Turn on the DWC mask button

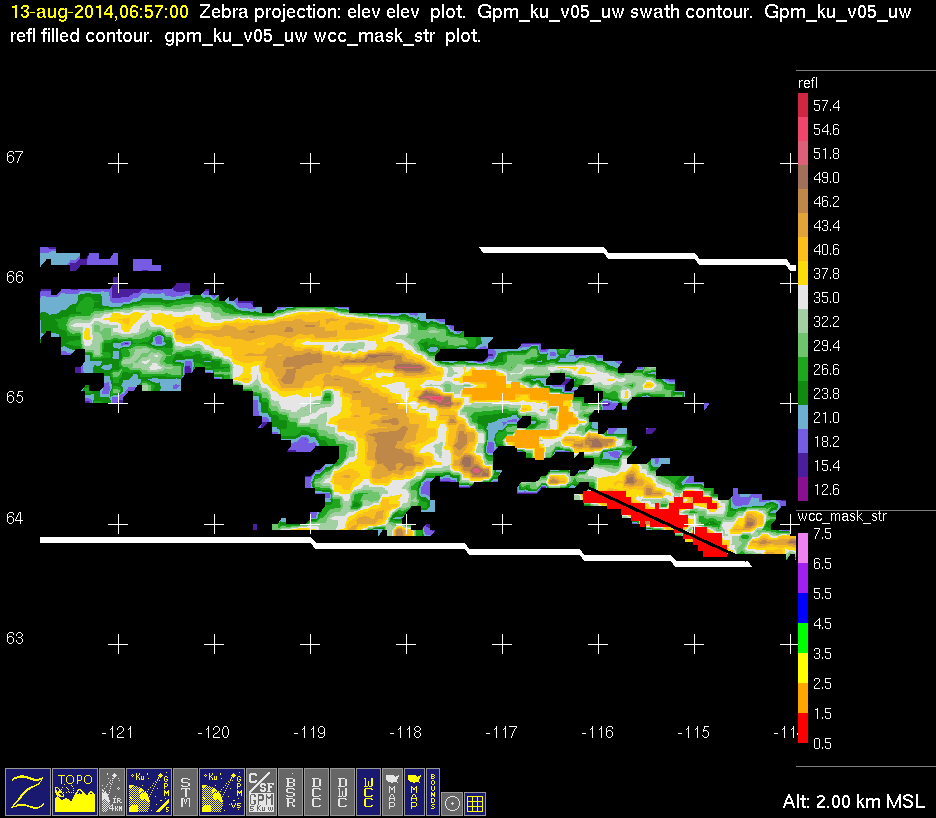[x=342, y=791]
